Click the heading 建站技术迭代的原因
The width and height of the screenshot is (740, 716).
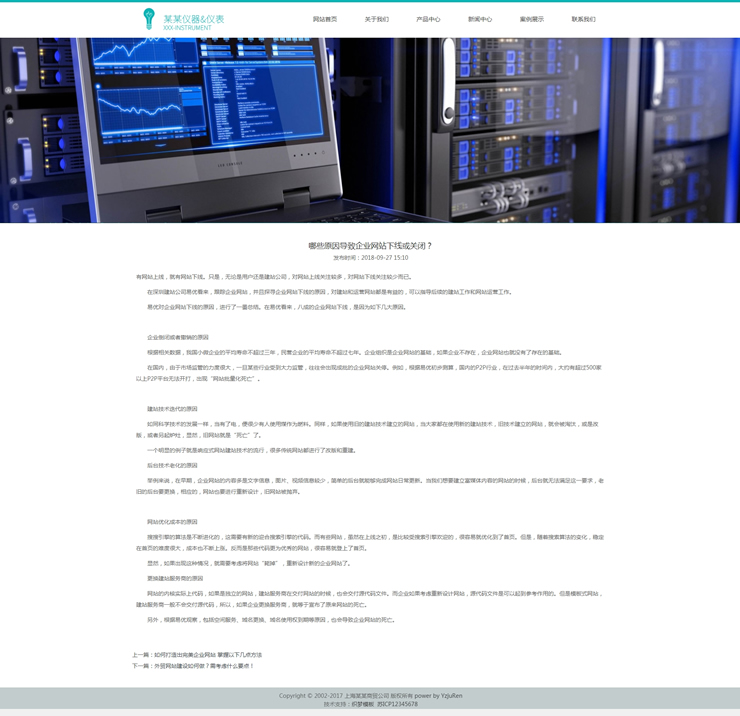coord(173,409)
